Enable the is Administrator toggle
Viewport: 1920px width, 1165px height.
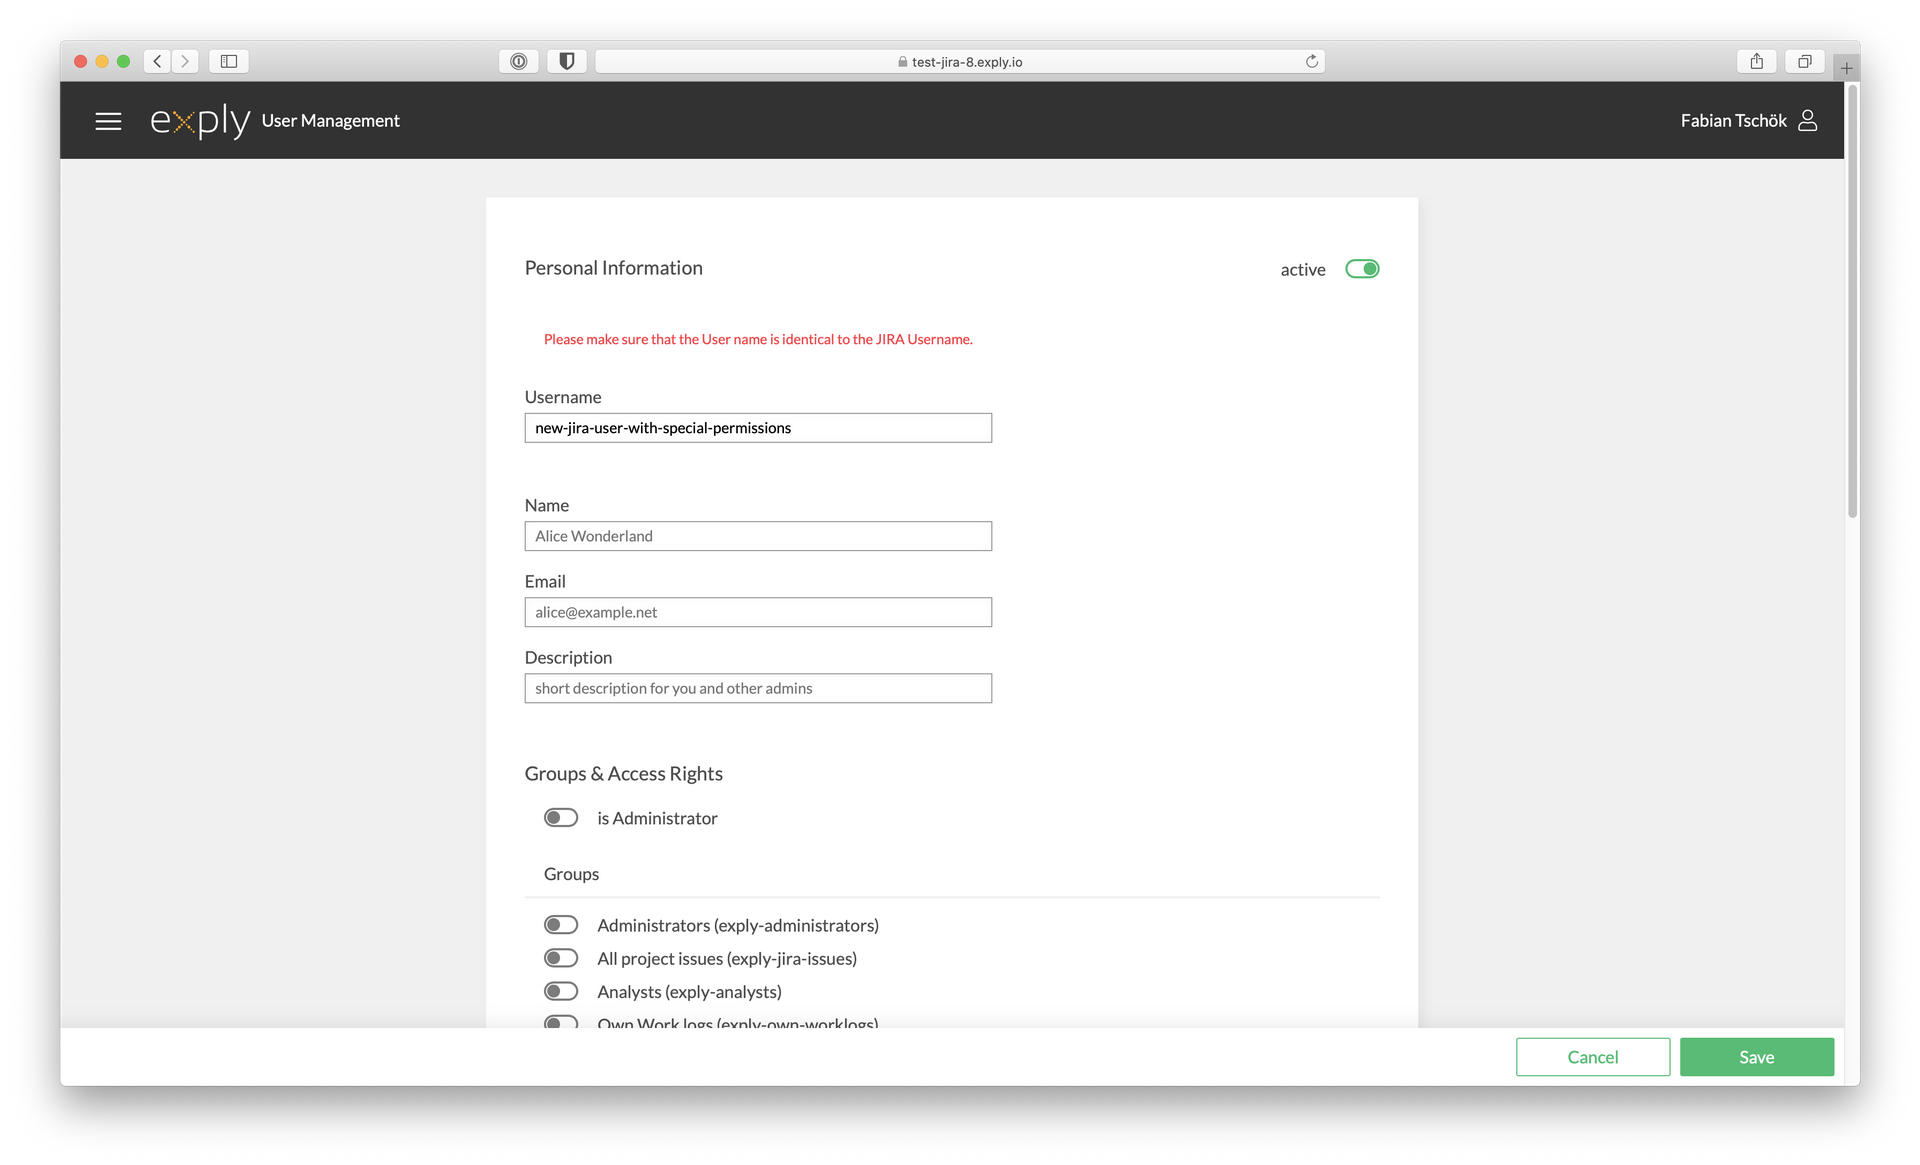(x=562, y=818)
